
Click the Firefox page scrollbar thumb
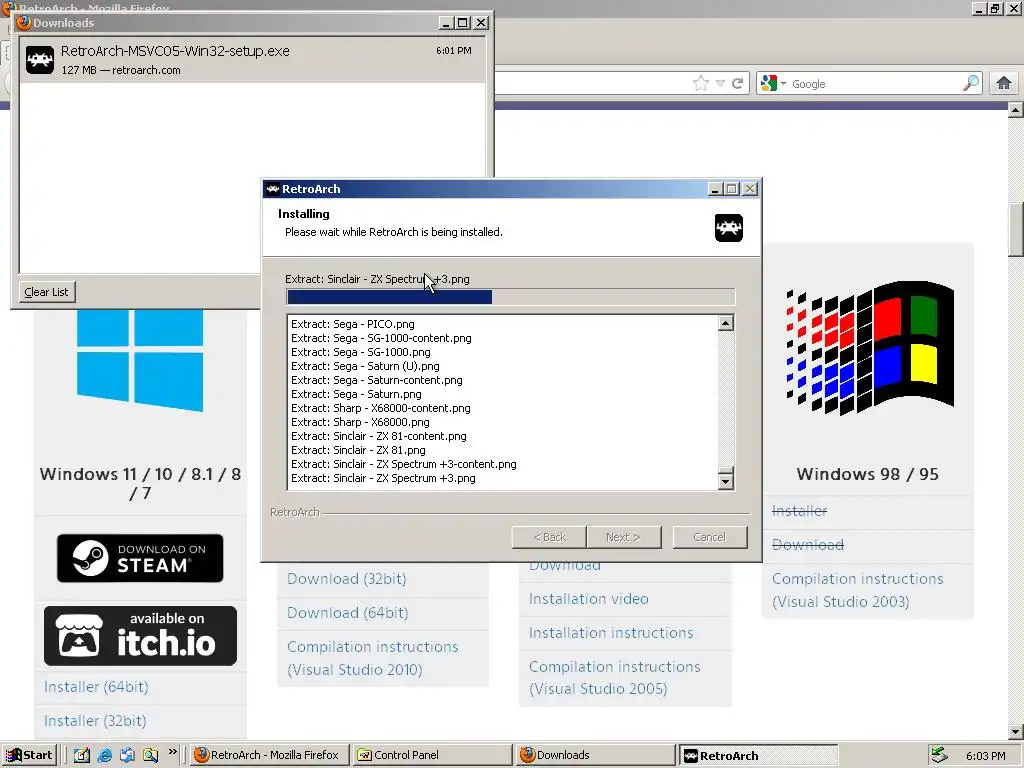[1015, 230]
